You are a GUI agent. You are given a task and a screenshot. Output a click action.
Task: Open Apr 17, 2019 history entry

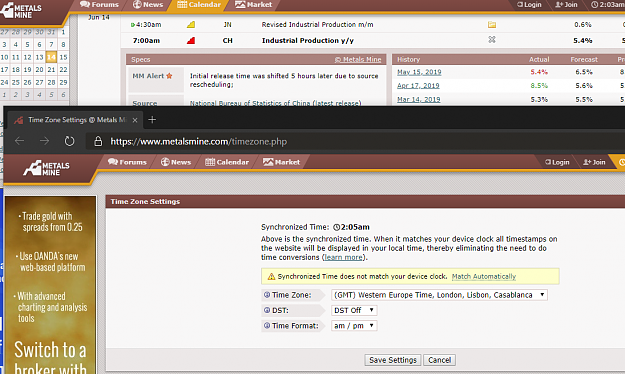[418, 86]
